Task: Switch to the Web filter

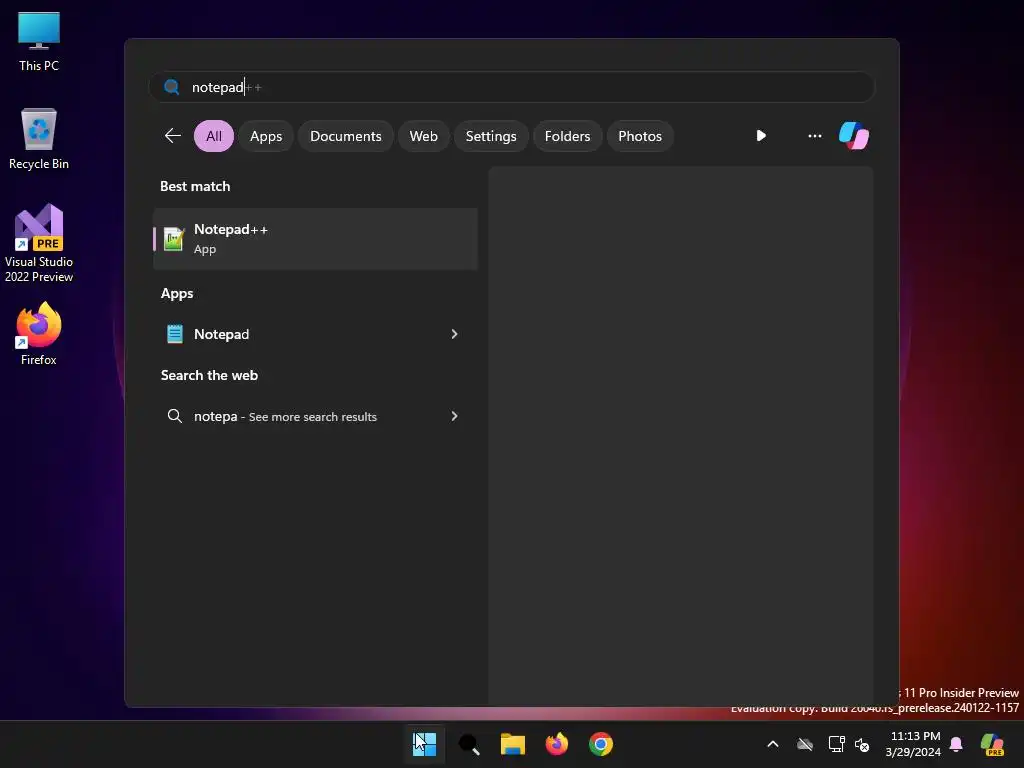Action: tap(423, 136)
